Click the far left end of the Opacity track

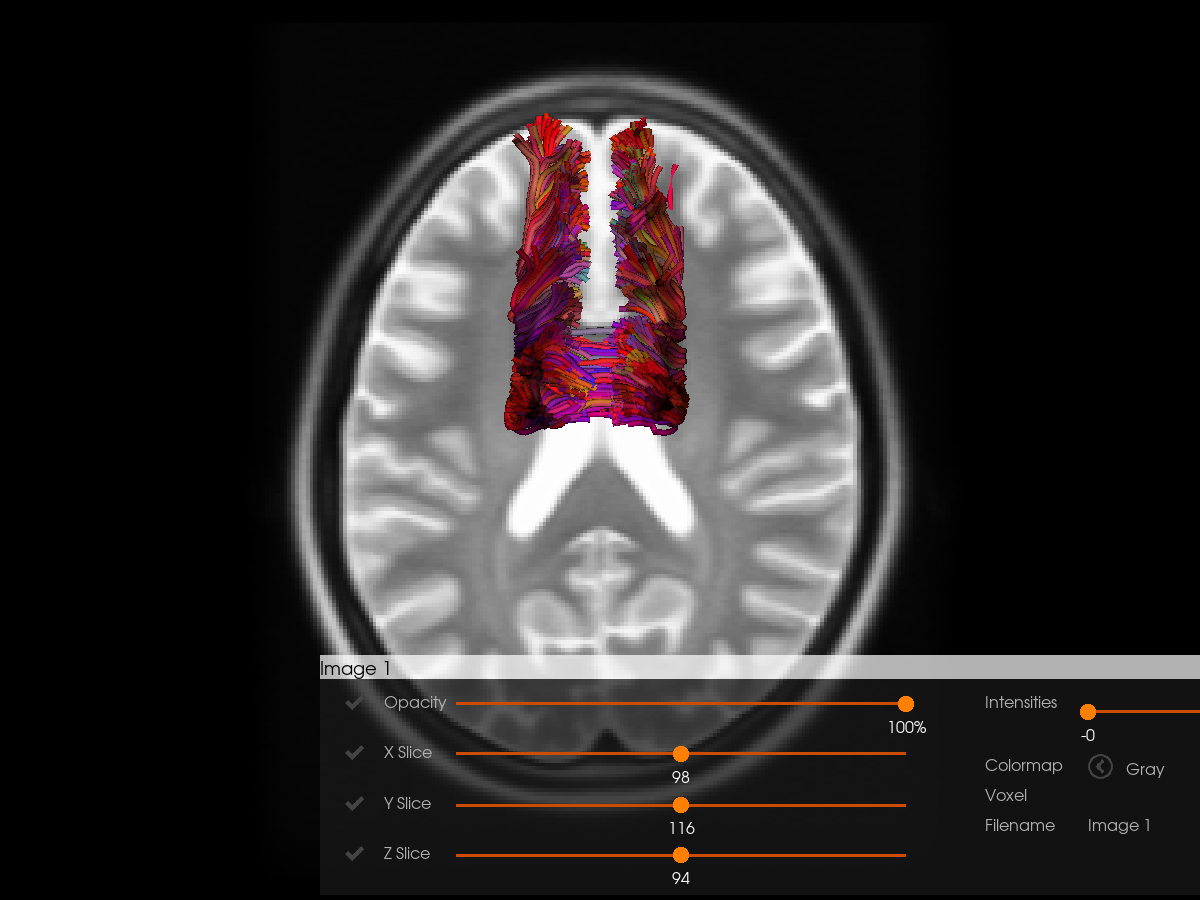click(459, 704)
